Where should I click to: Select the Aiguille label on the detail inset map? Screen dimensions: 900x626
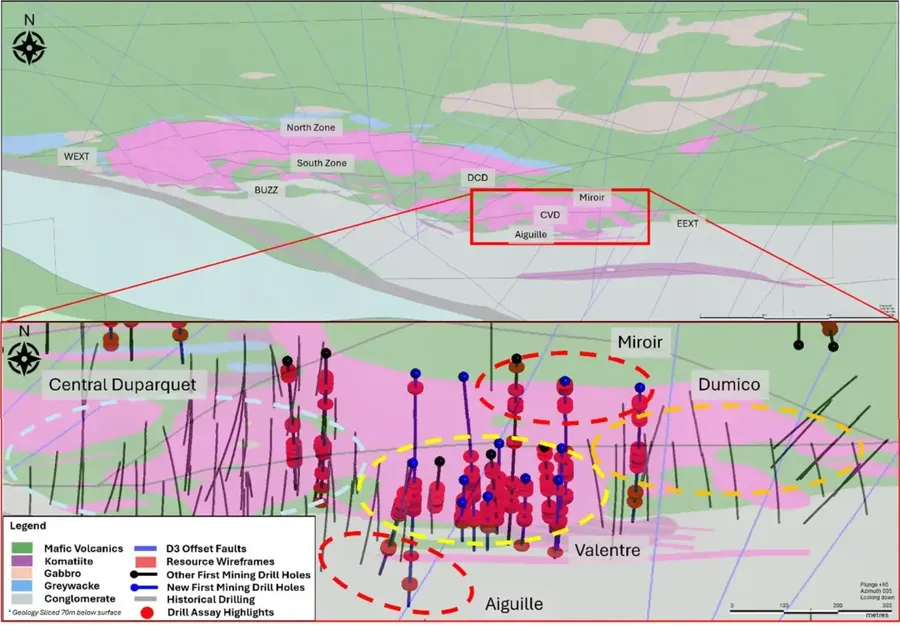[x=514, y=604]
